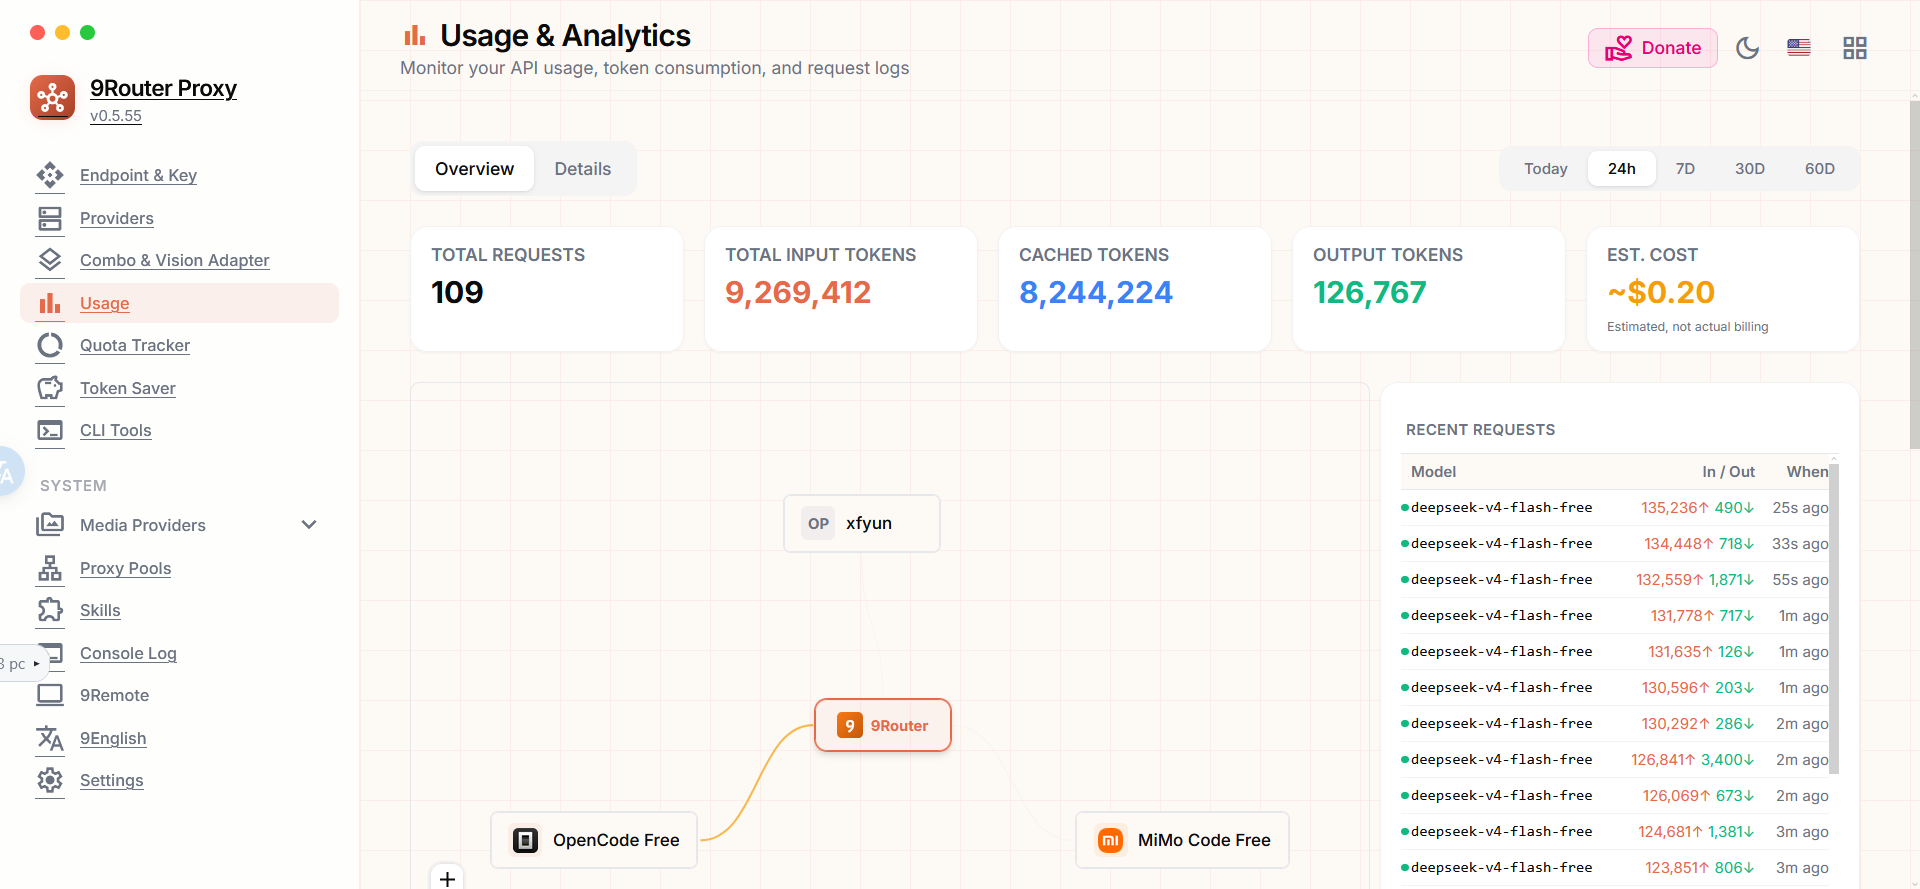Viewport: 1920px width, 889px height.
Task: Click the Token Saver piggy bank icon
Action: click(x=50, y=388)
